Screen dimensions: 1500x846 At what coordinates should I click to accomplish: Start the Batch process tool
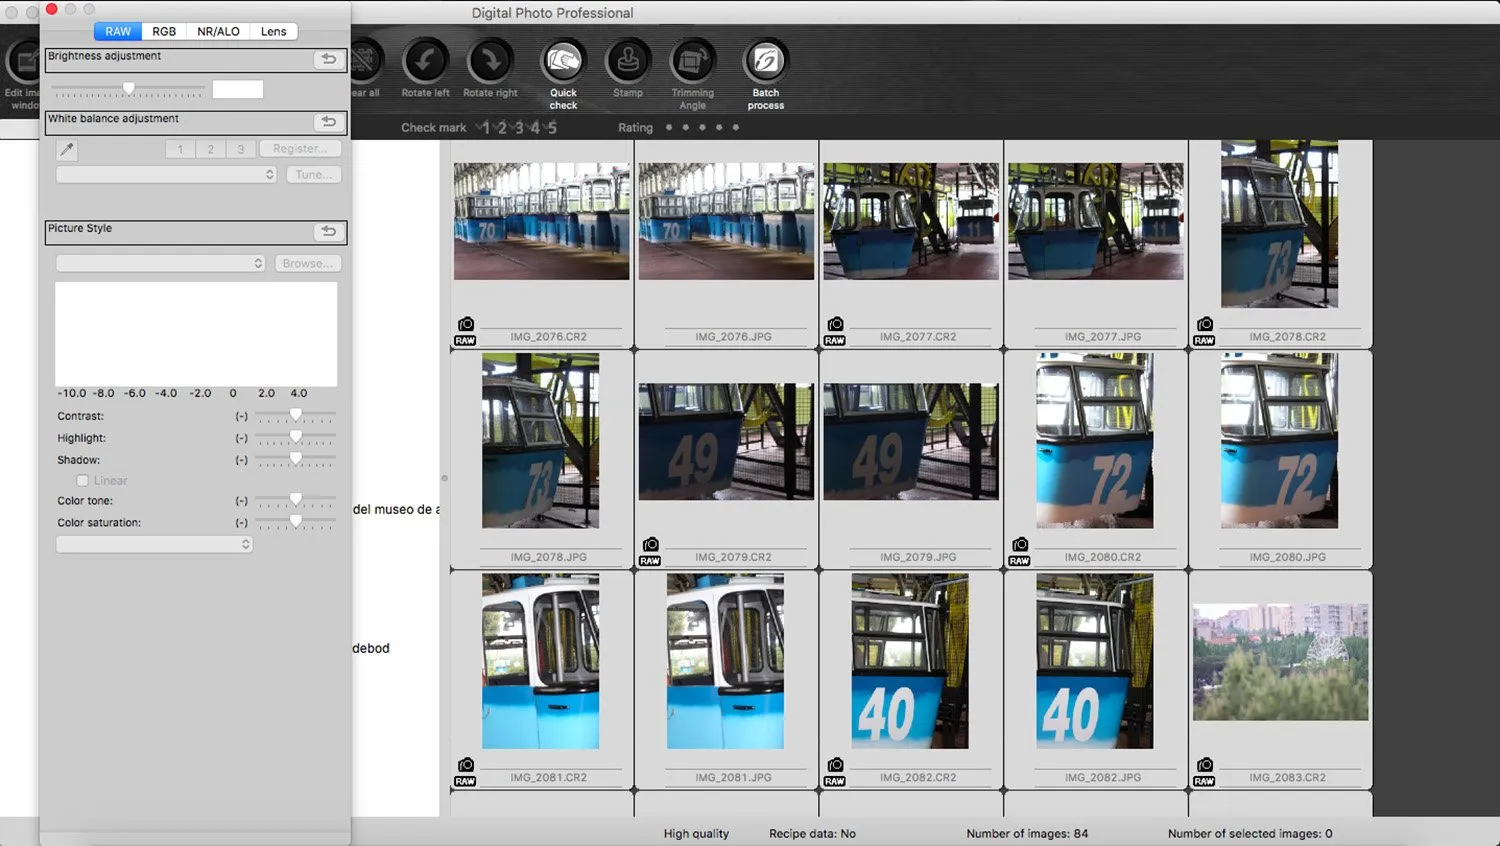(766, 62)
